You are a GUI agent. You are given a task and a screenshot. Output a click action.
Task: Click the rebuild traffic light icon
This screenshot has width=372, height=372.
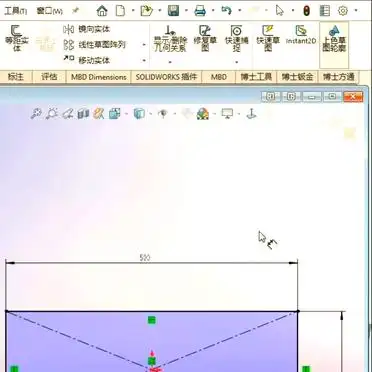pos(307,11)
